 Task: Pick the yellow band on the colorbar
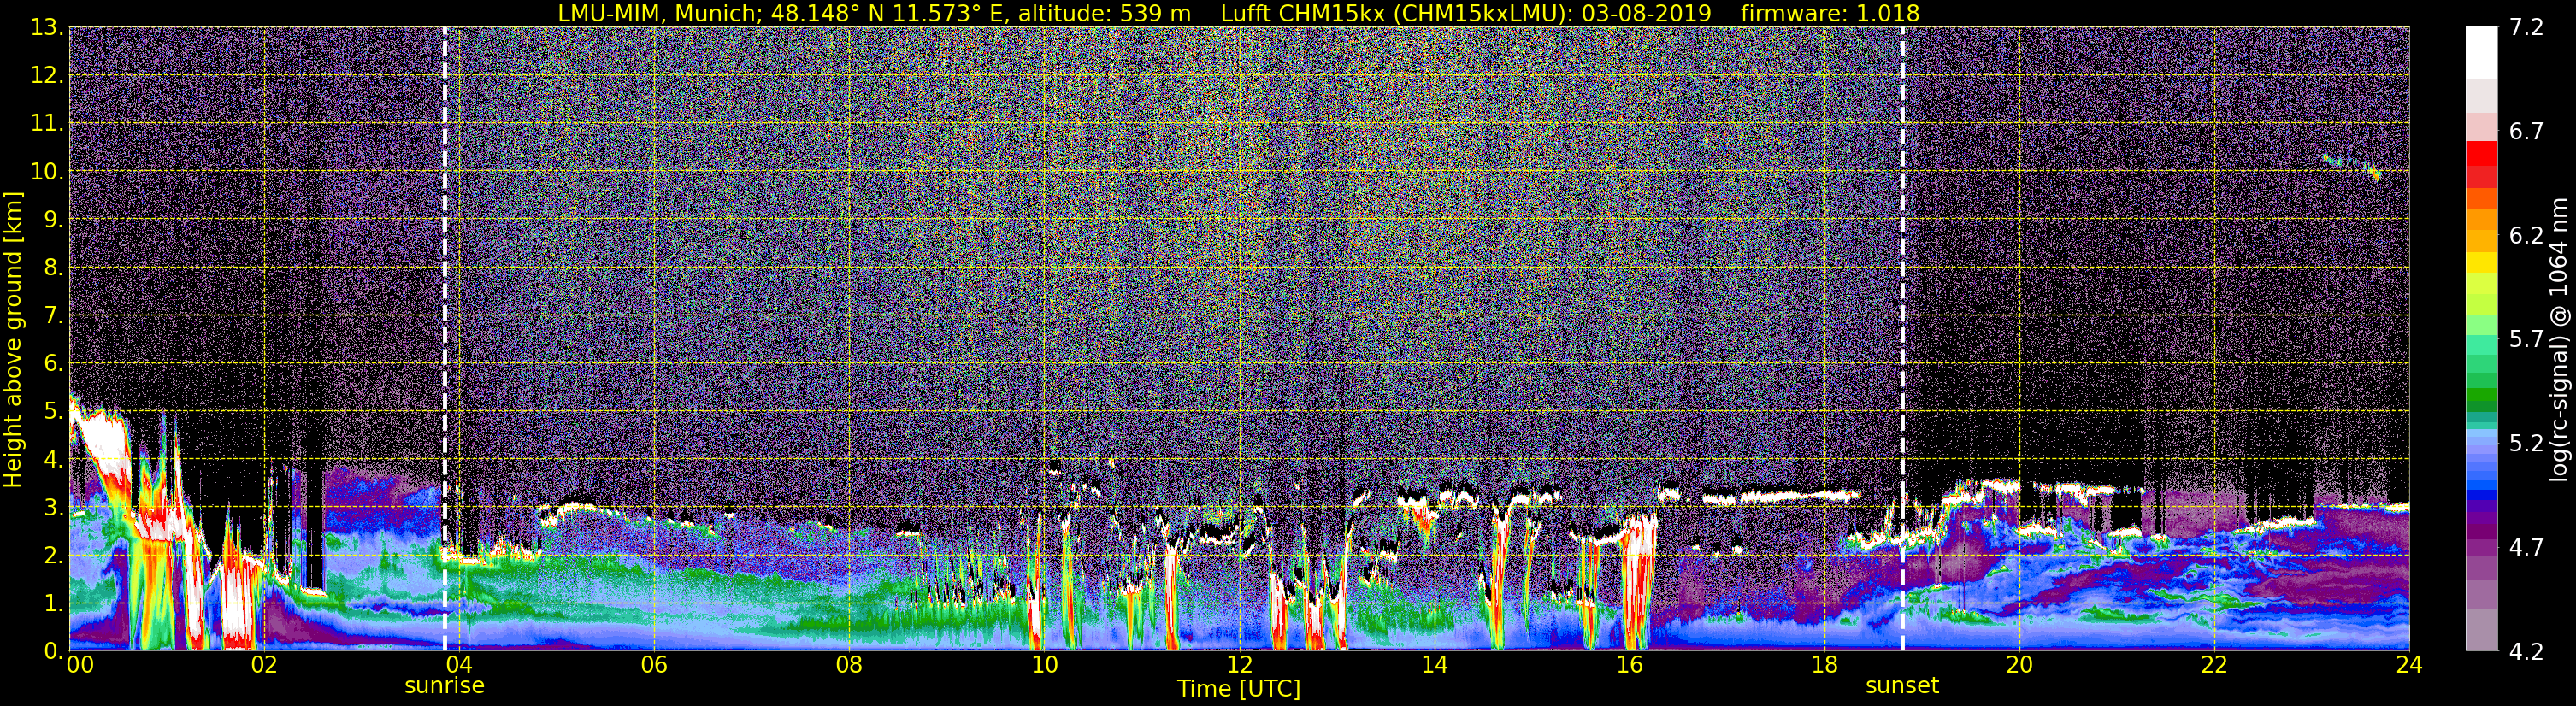(x=2482, y=263)
